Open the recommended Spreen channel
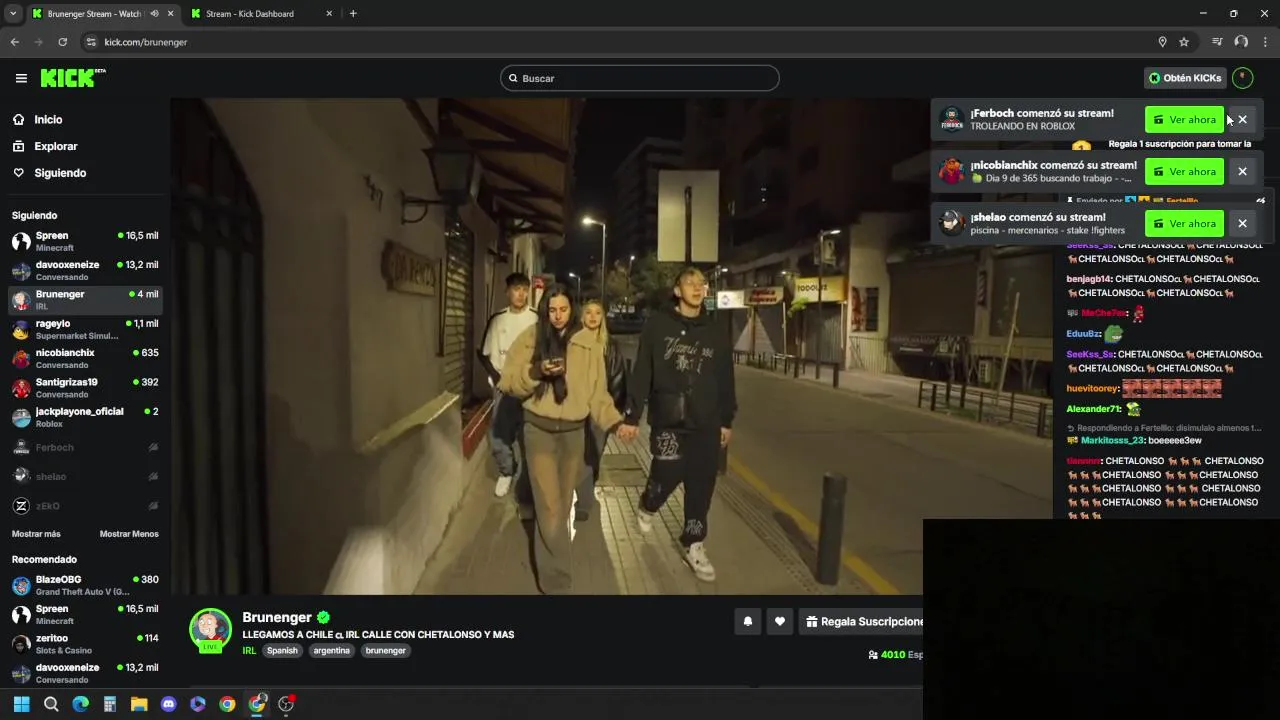Screen dimensions: 1280x720 (85, 614)
